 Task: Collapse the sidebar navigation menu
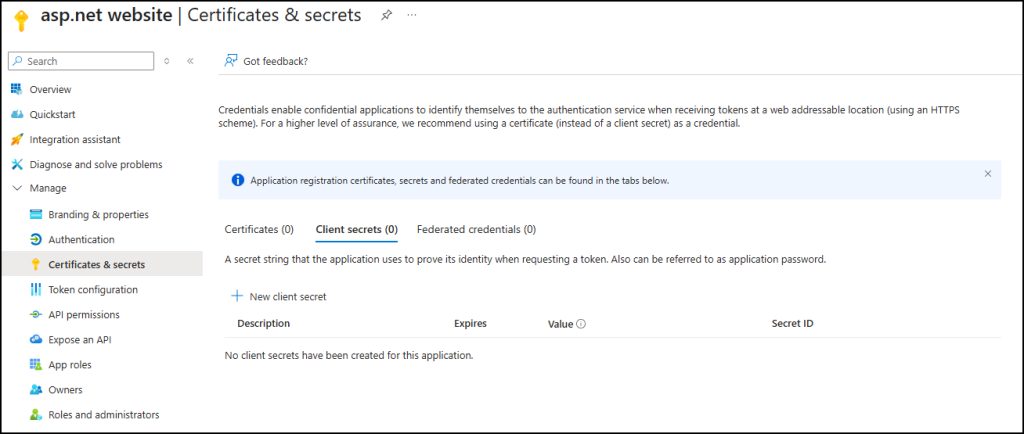[x=190, y=61]
